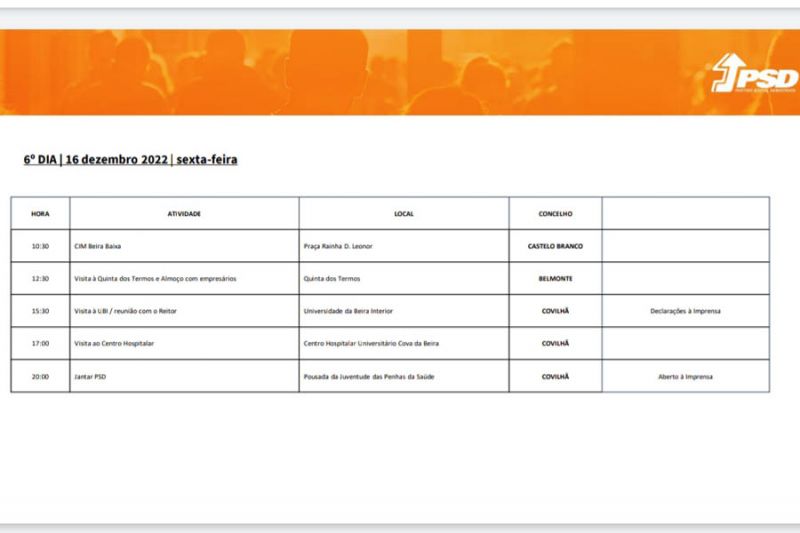The image size is (800, 533).
Task: Select the 12:30 time cell
Action: [x=40, y=278]
